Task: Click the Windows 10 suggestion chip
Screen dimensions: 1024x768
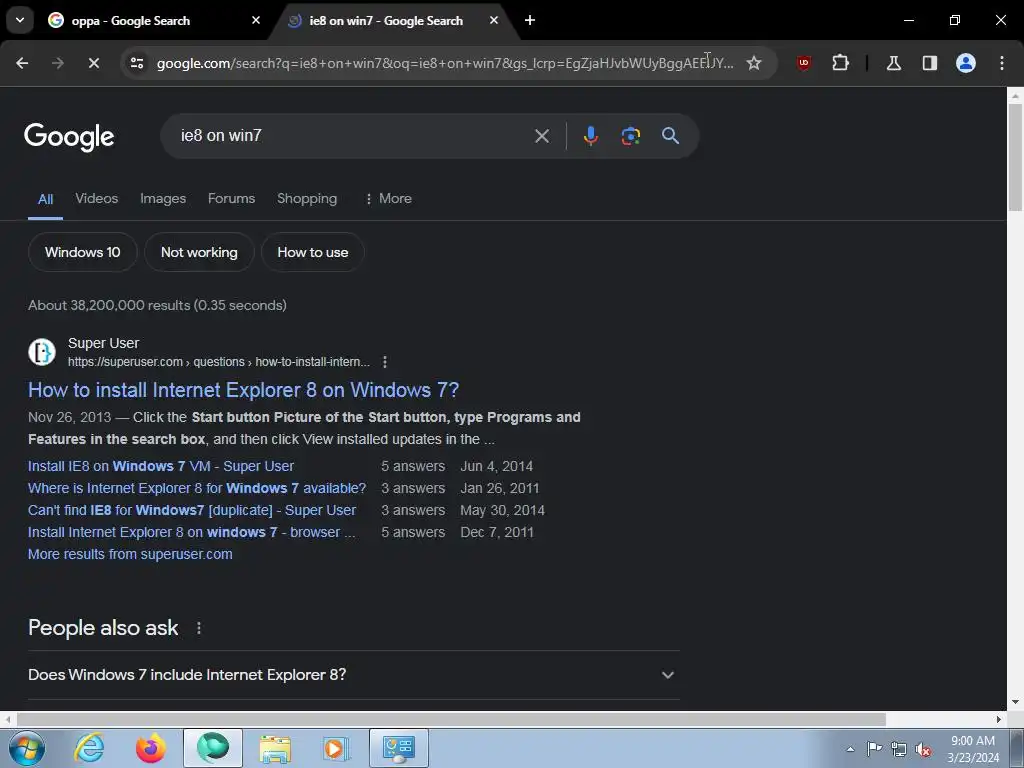Action: coord(82,252)
